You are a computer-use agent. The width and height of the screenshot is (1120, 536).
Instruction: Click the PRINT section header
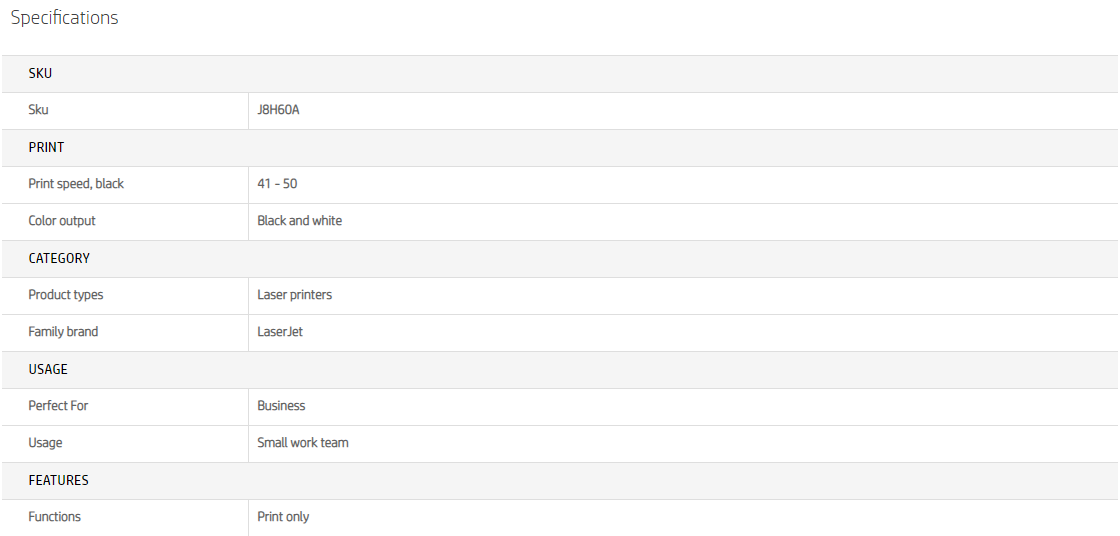tap(46, 147)
